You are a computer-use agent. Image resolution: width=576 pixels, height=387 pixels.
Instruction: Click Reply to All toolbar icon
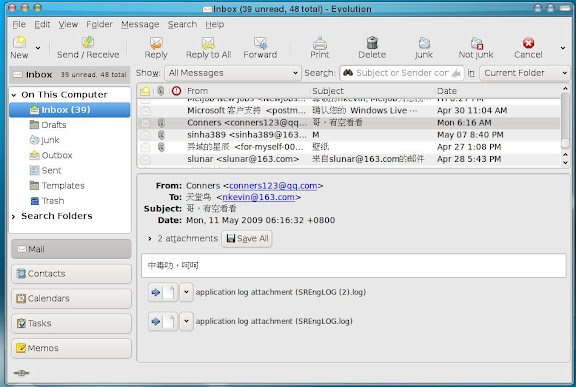coord(208,43)
